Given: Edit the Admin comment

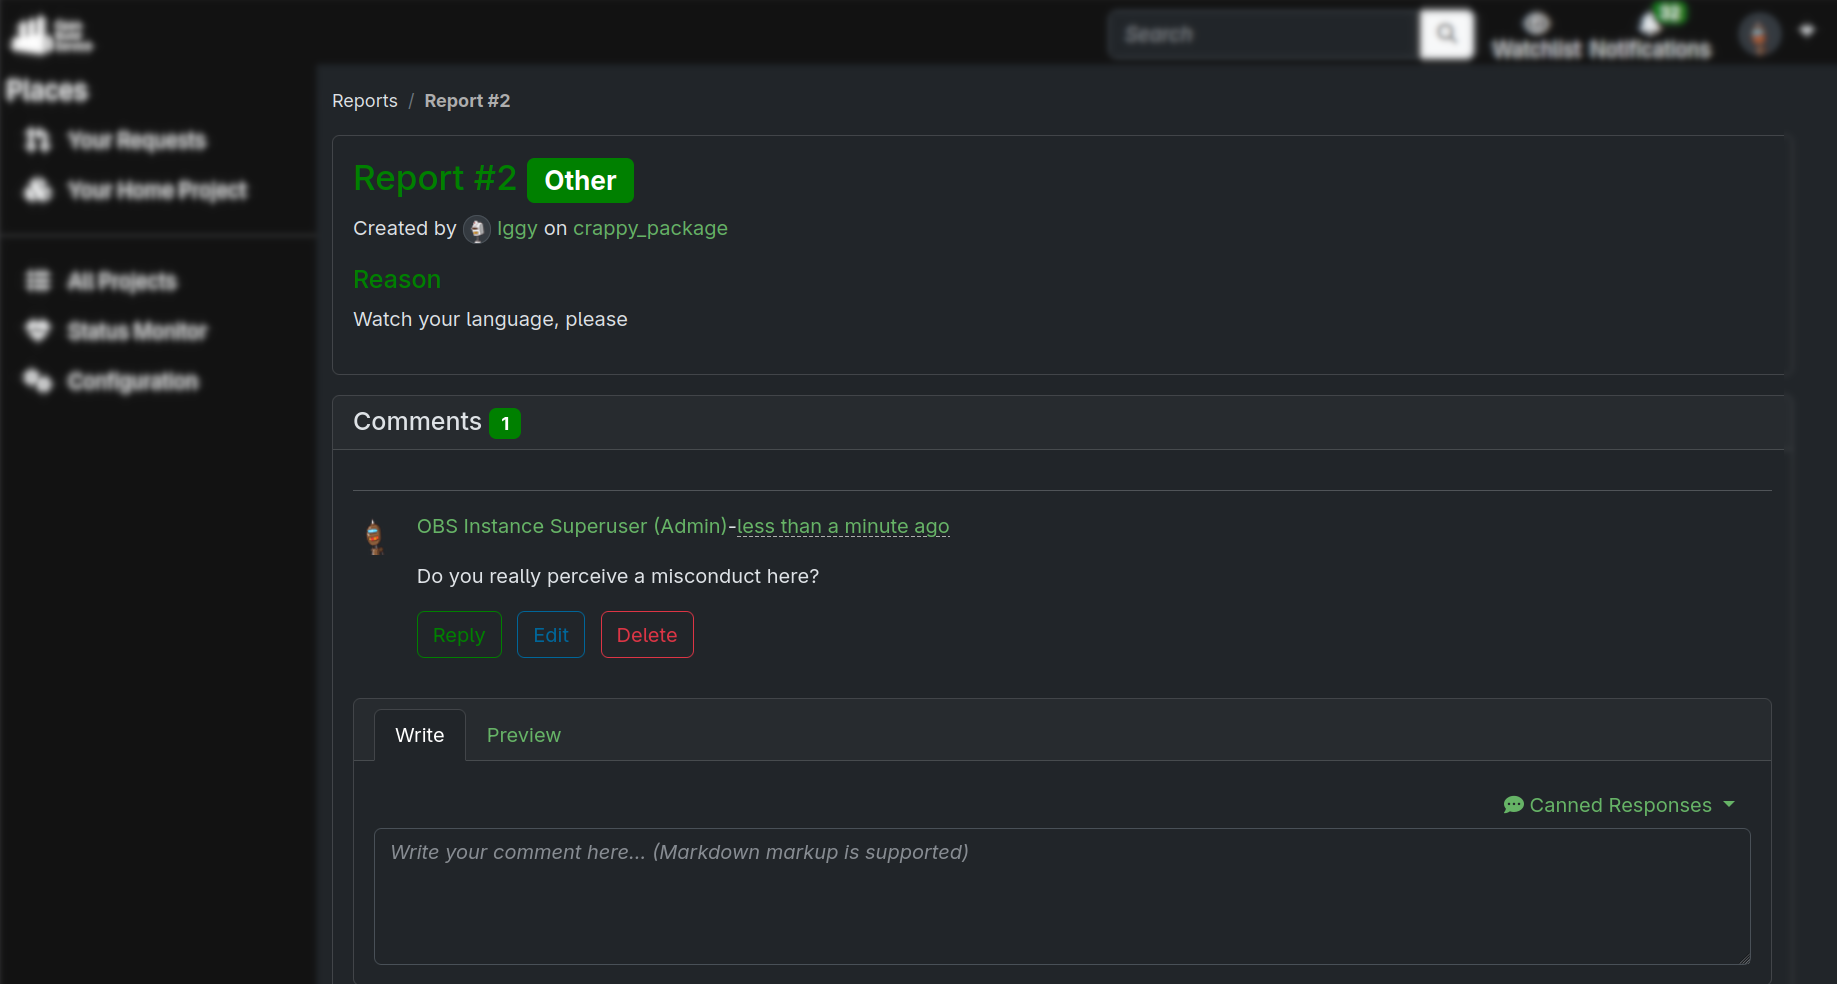Looking at the screenshot, I should click(551, 635).
